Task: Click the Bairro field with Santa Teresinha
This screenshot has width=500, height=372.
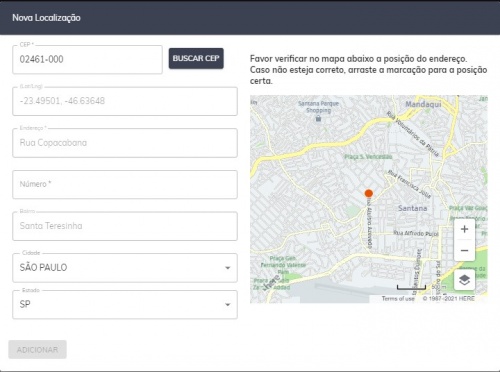Action: [125, 226]
